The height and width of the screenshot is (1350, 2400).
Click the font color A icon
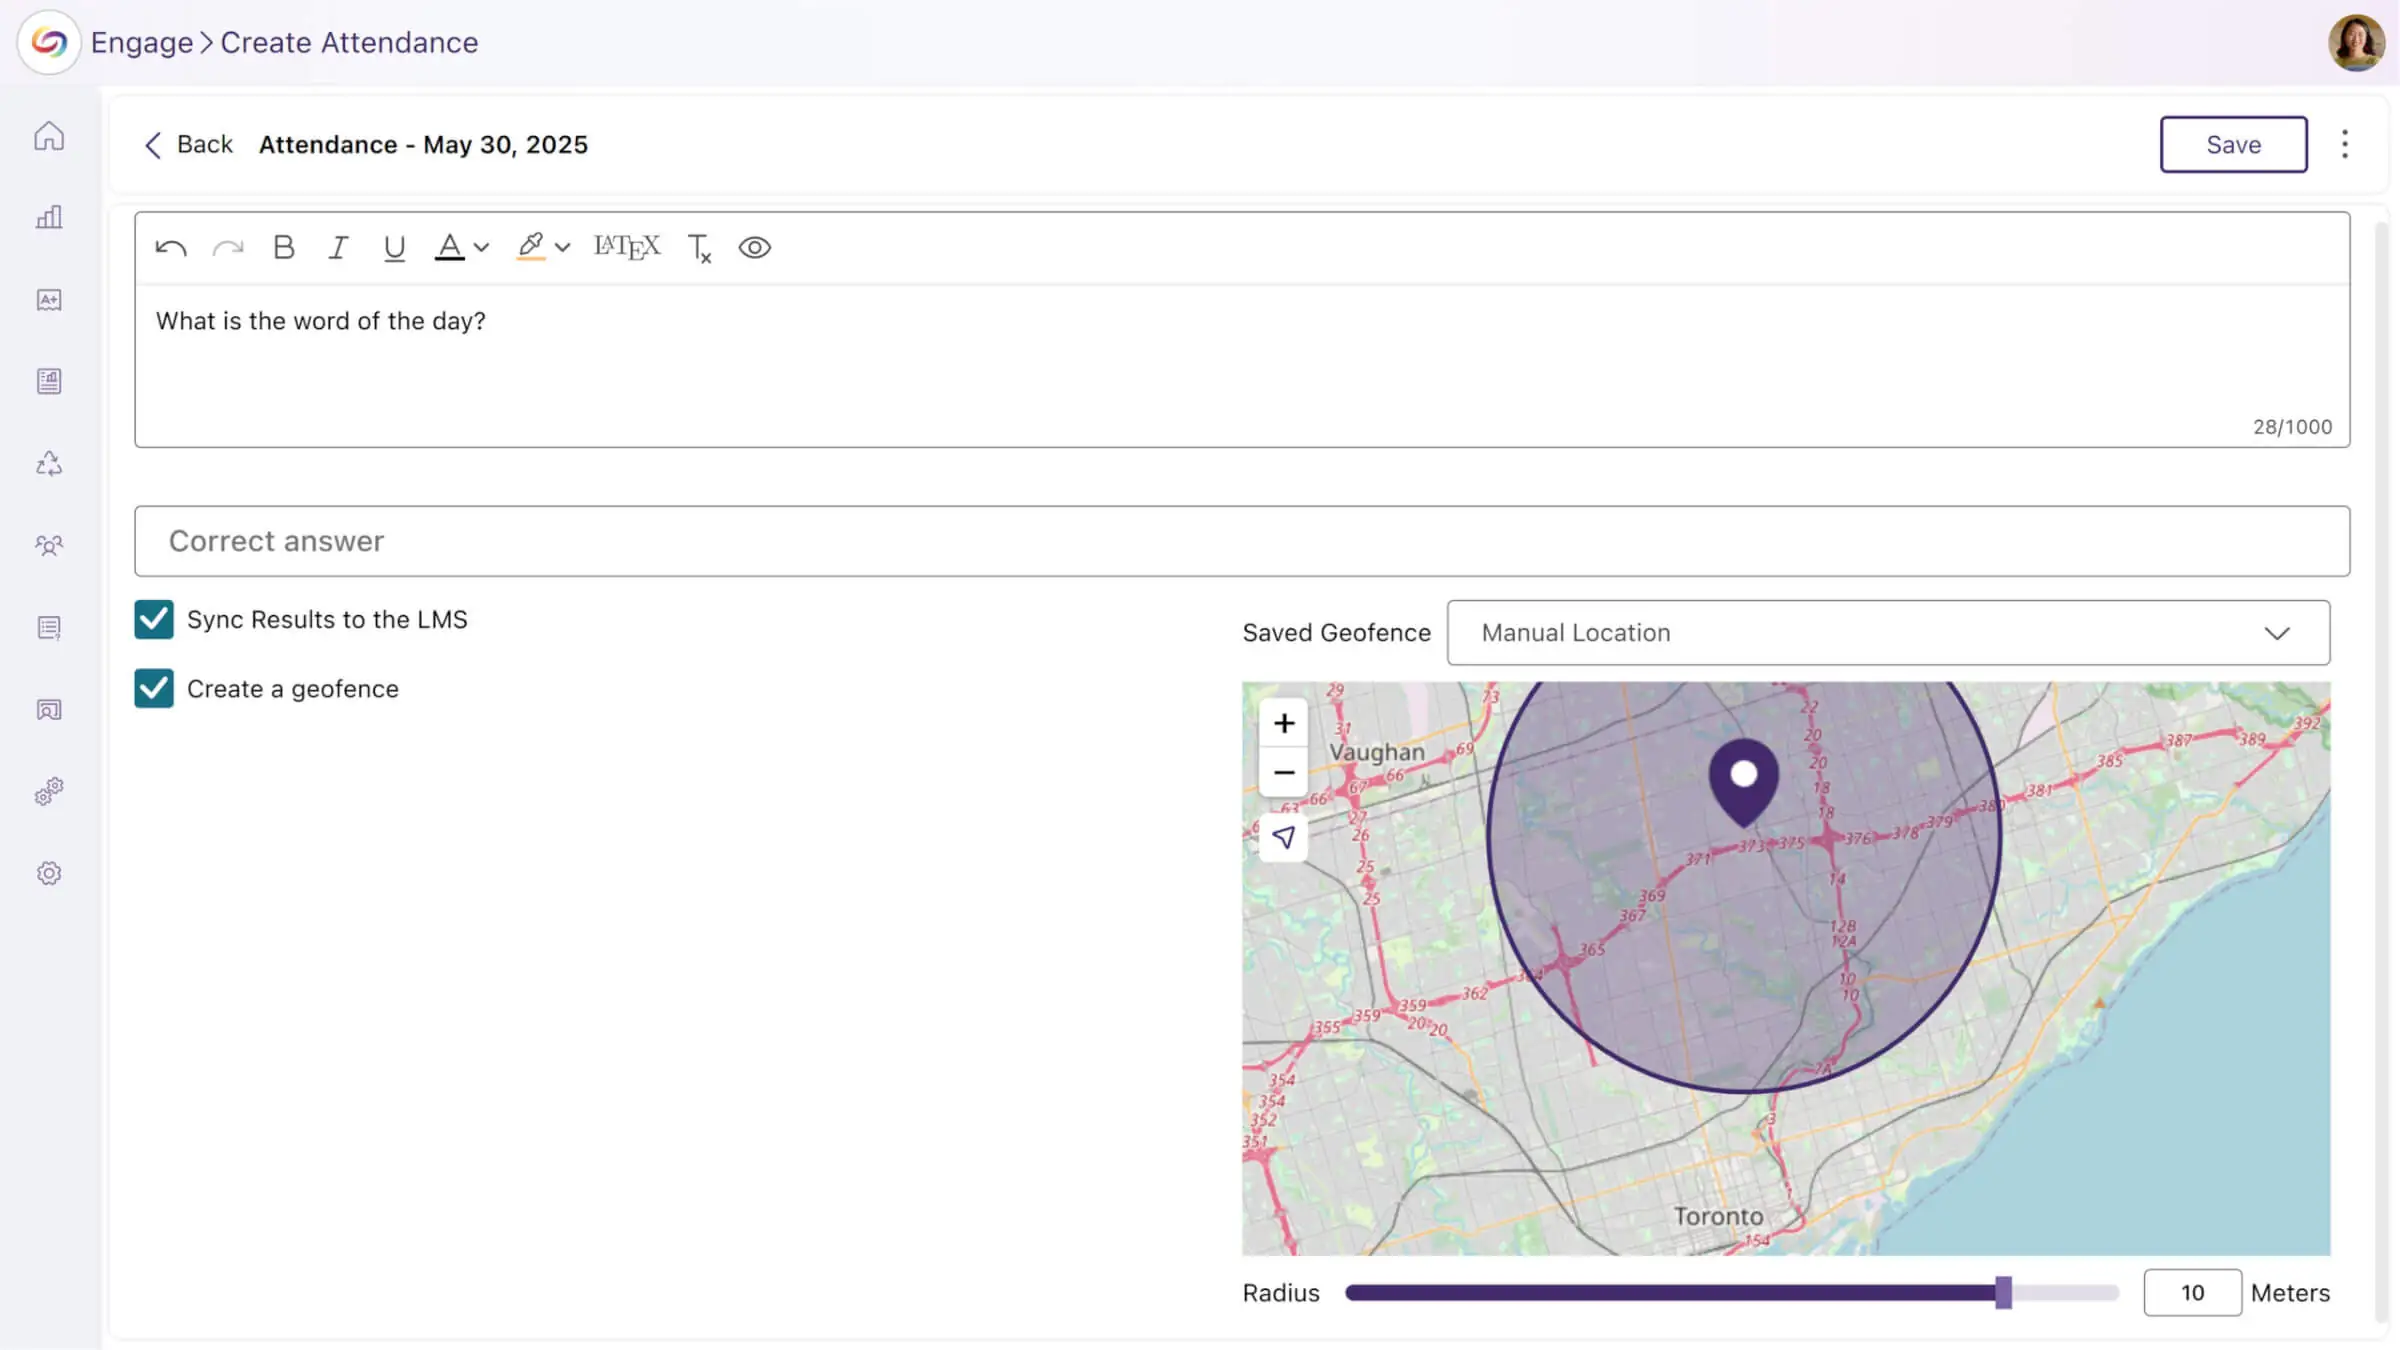450,247
